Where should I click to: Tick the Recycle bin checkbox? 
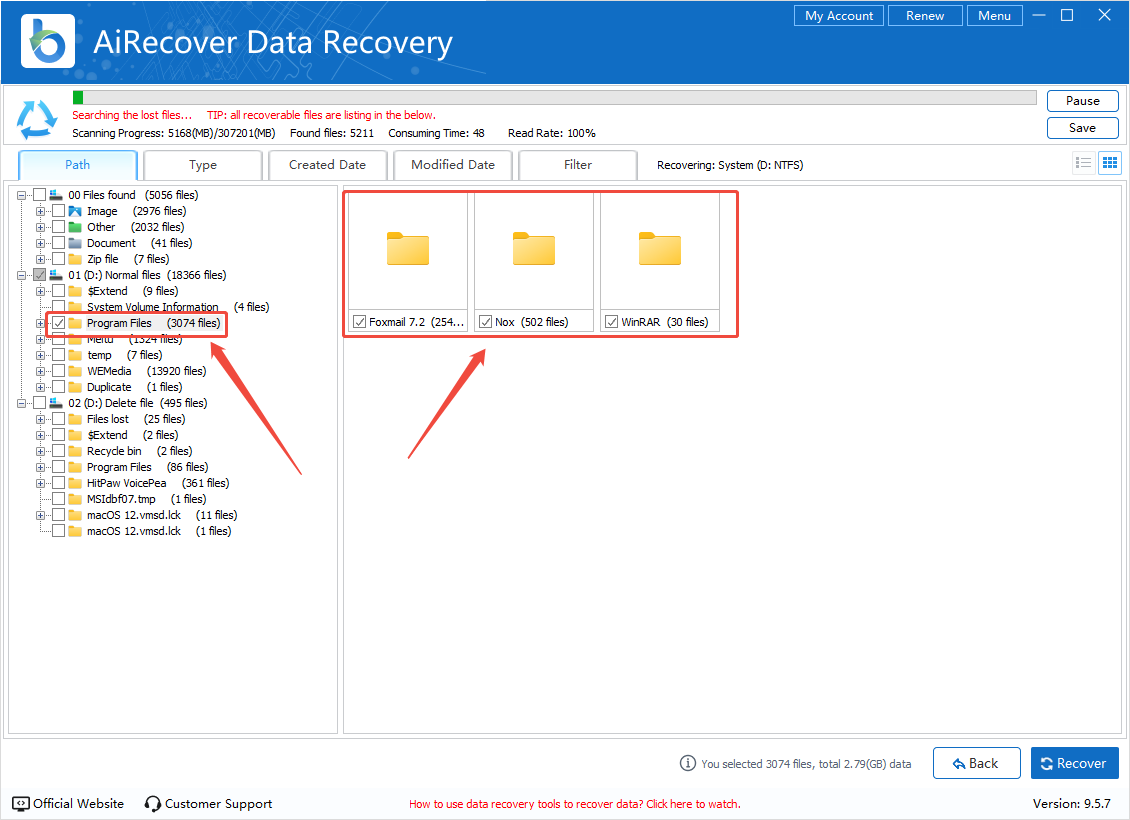point(59,451)
